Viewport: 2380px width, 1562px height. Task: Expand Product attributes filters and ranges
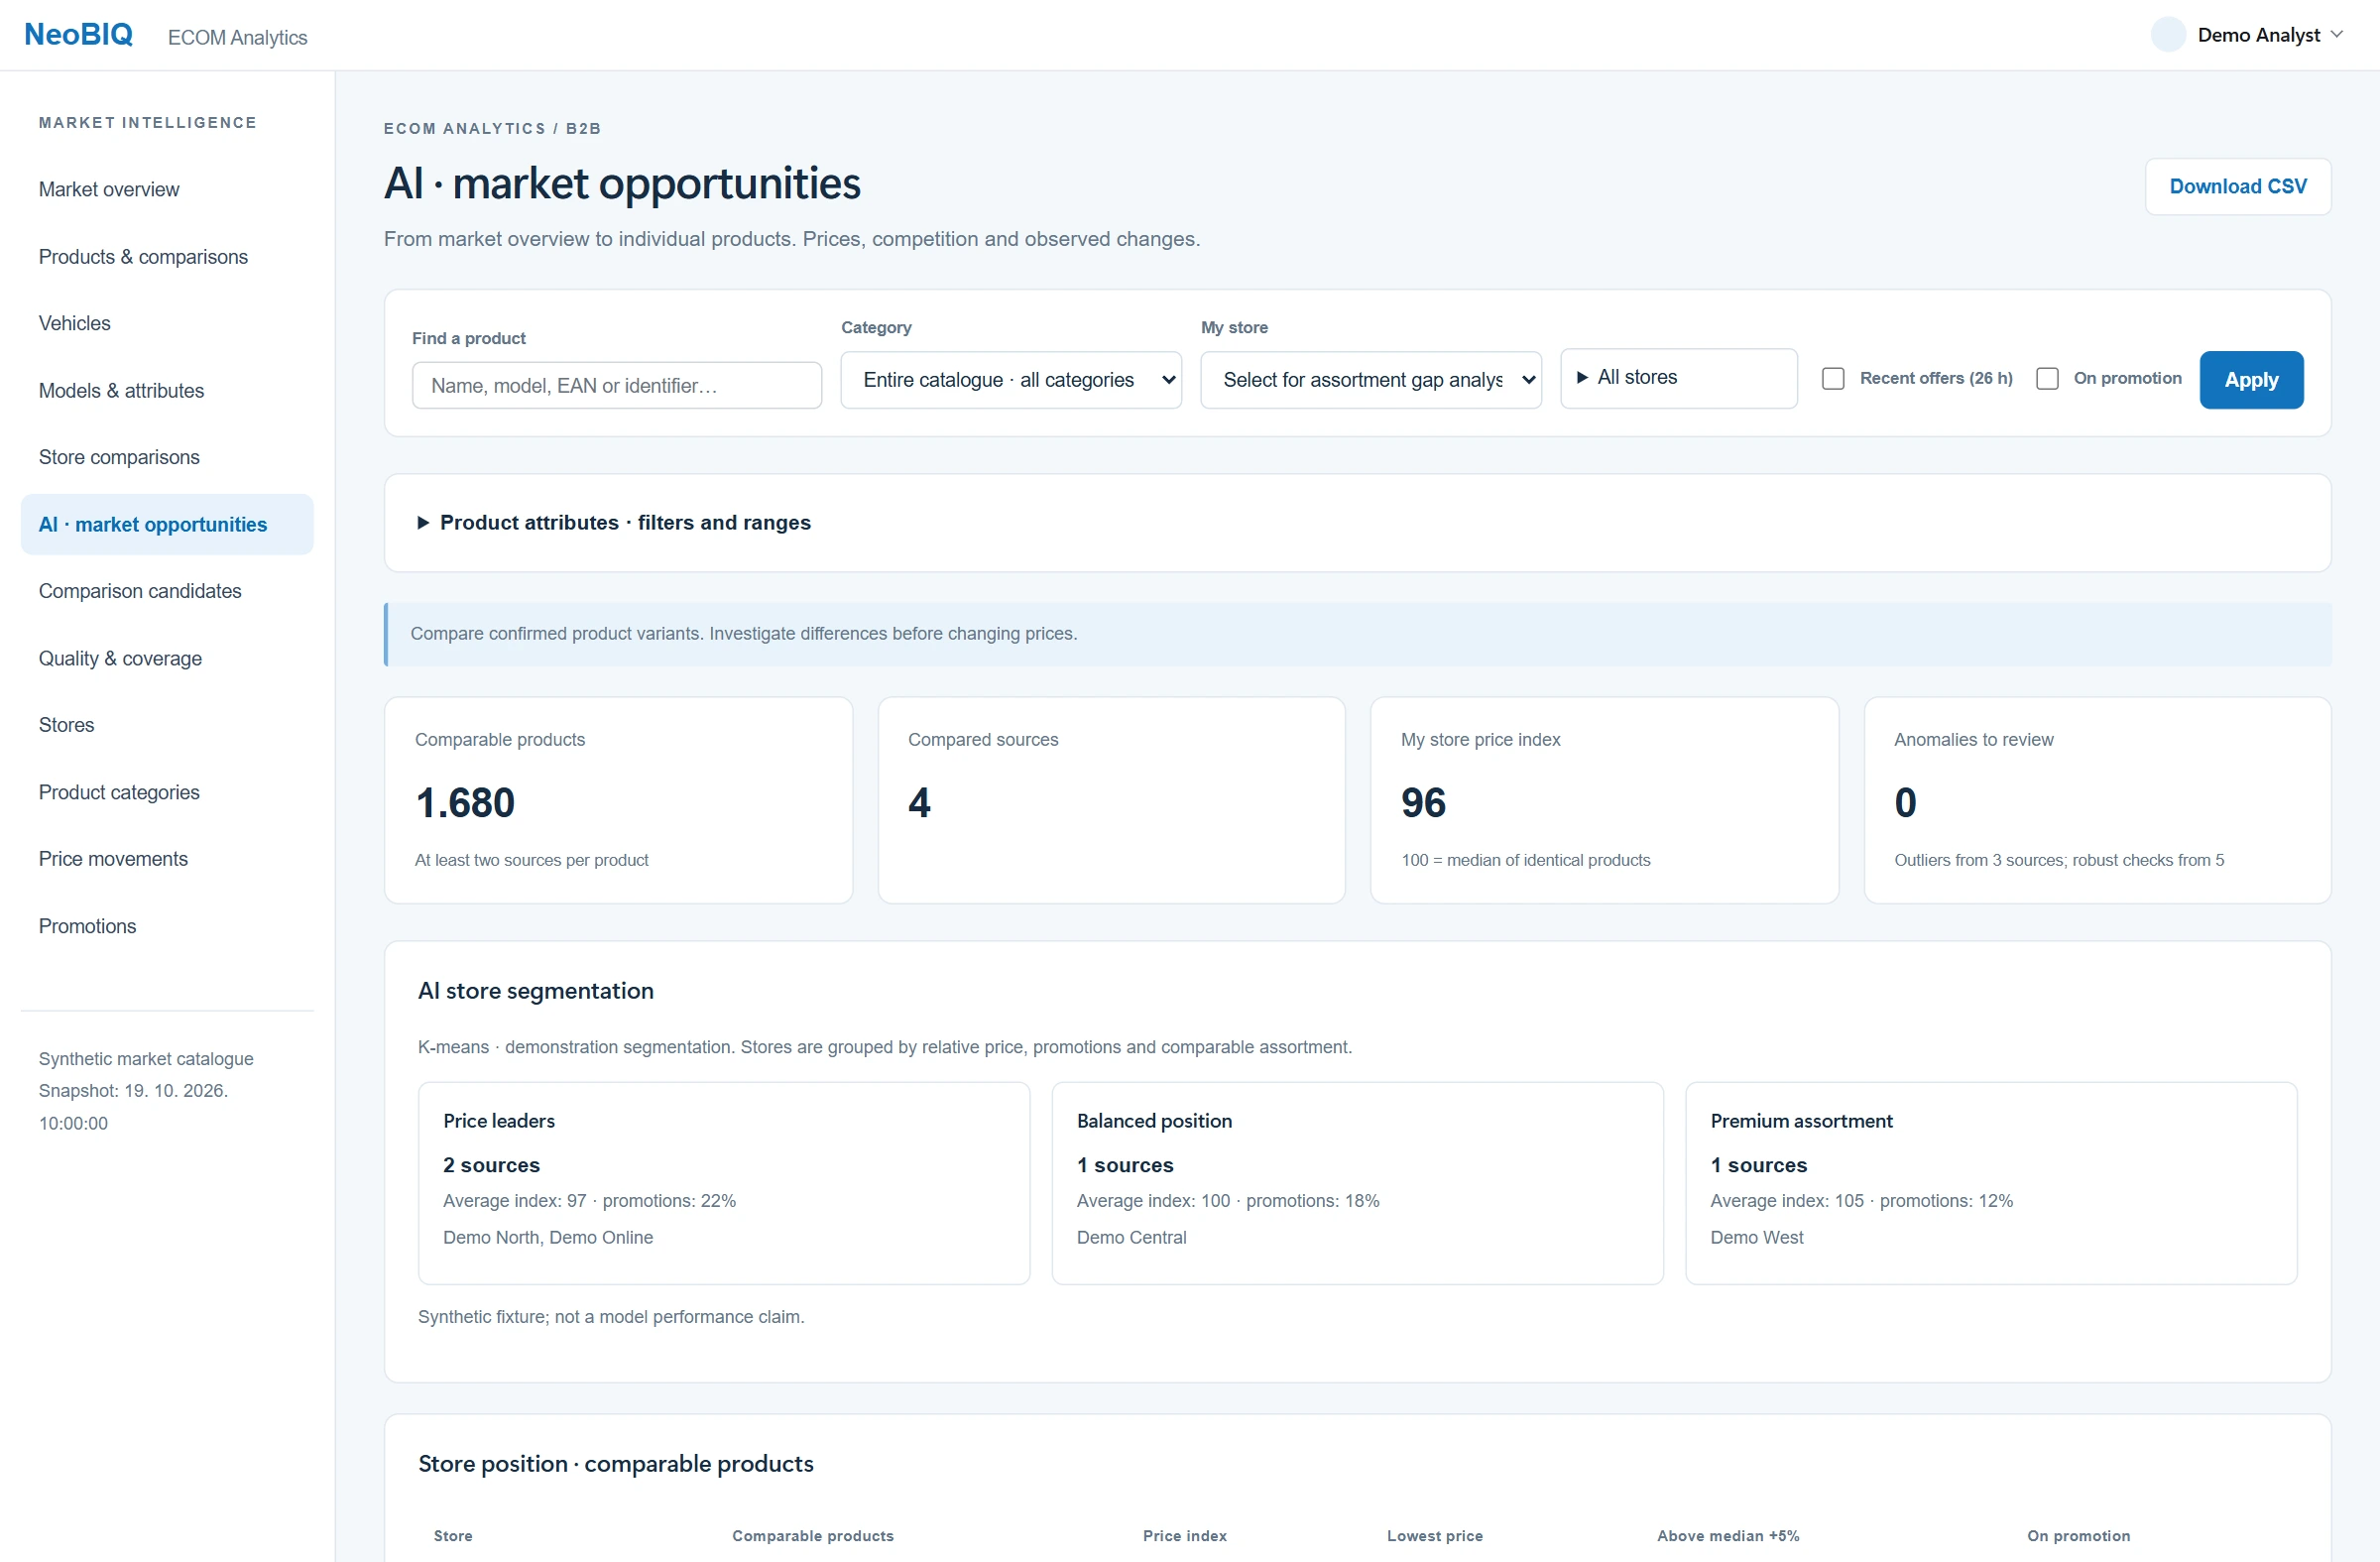pos(614,523)
